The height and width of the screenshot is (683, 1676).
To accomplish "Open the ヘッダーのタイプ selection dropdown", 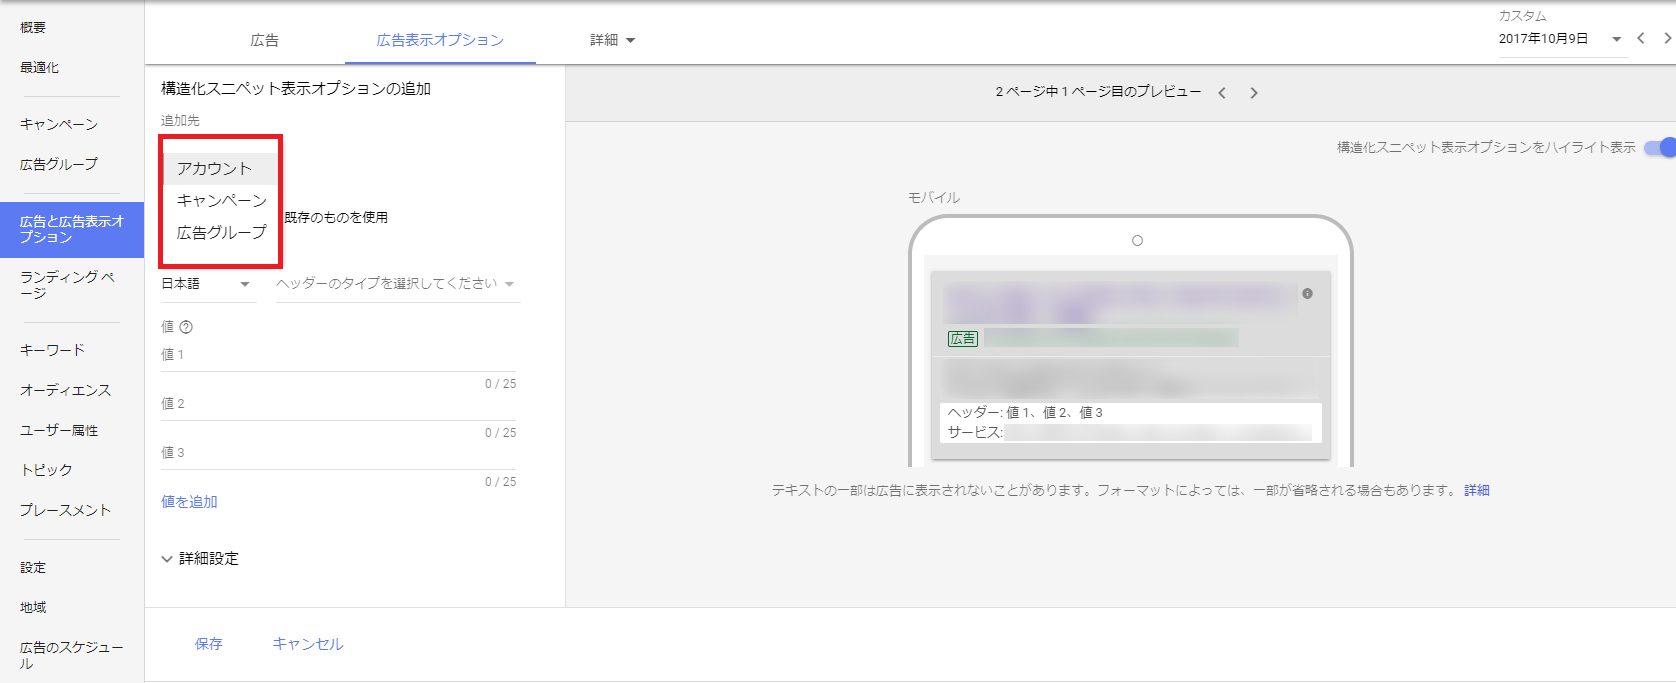I will coord(396,284).
